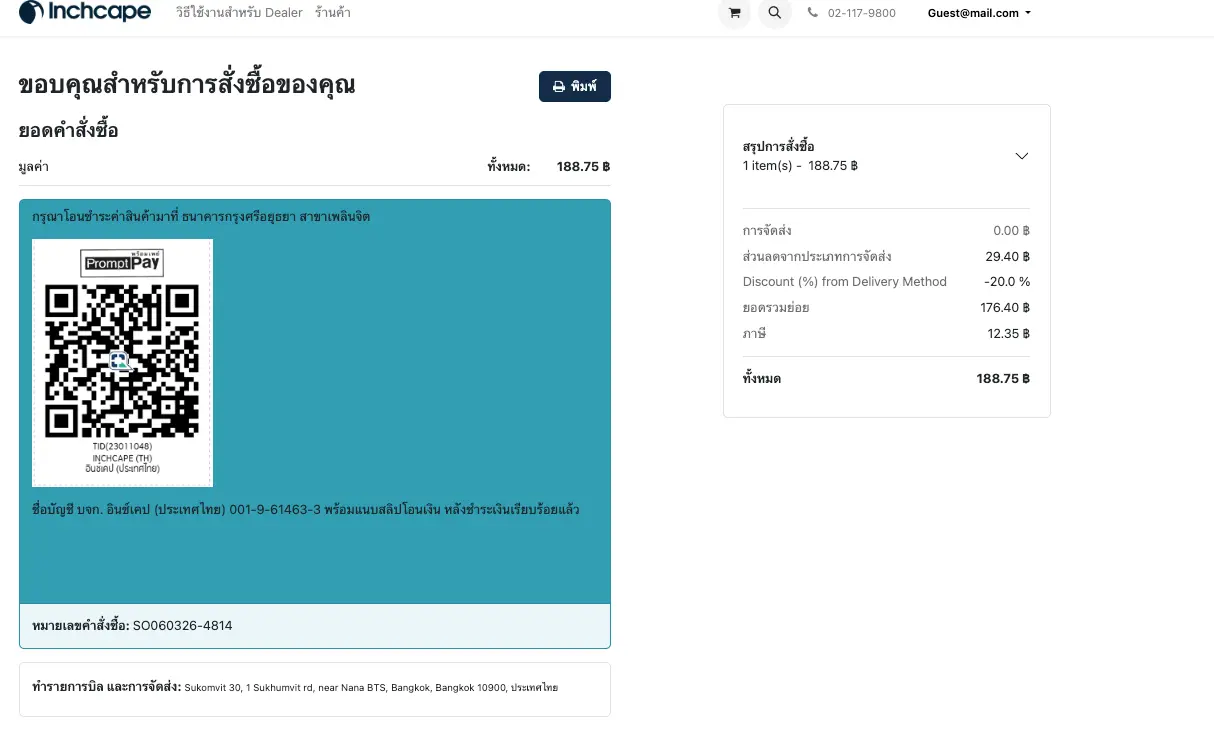The image size is (1214, 737).
Task: Click the 02-117-9800 phone number link
Action: [861, 13]
